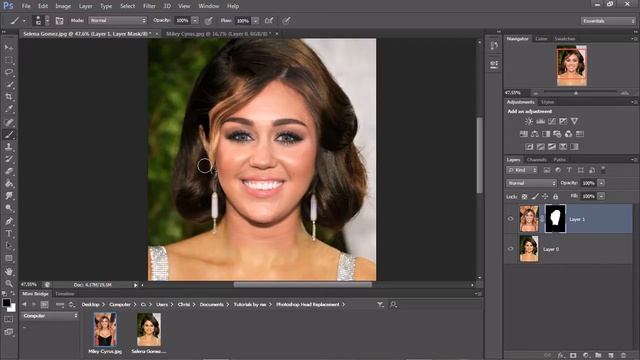Select the Rectangular Marquee tool
Screen dimensions: 640x360
(9, 60)
